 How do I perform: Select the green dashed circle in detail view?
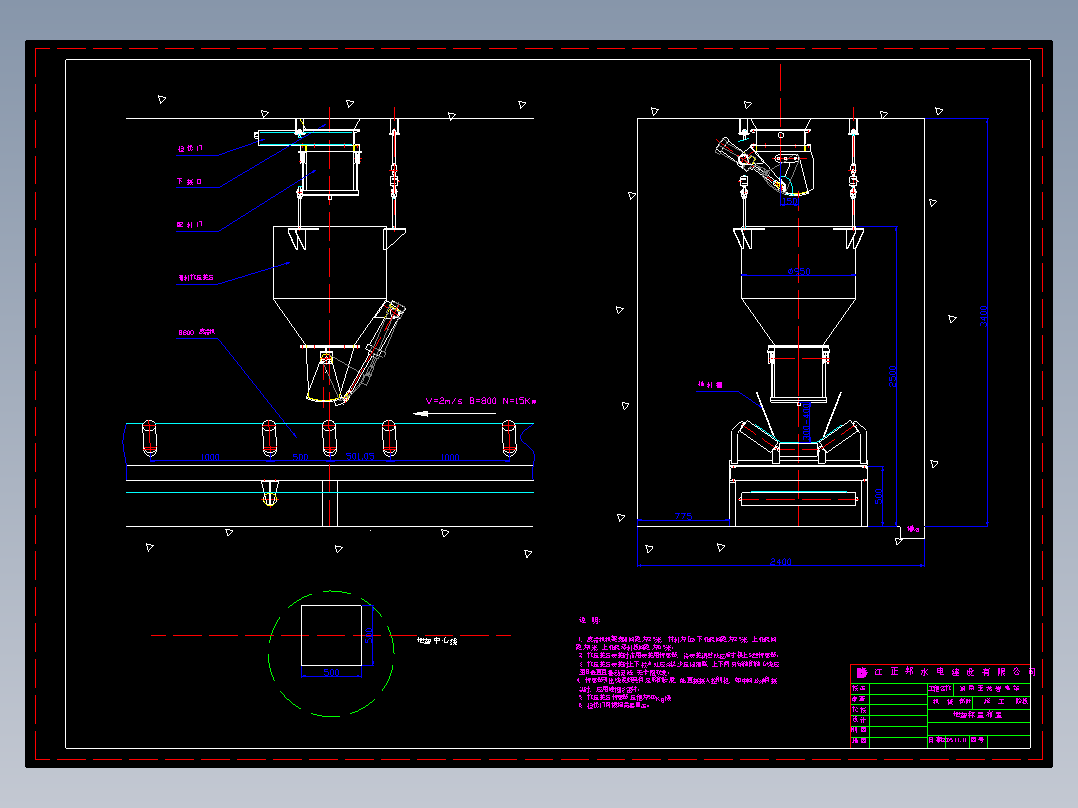click(331, 653)
